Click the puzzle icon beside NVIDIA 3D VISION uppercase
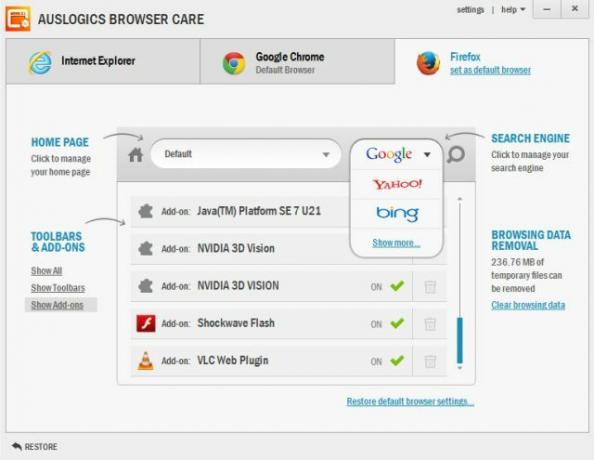The image size is (594, 460). coord(145,286)
